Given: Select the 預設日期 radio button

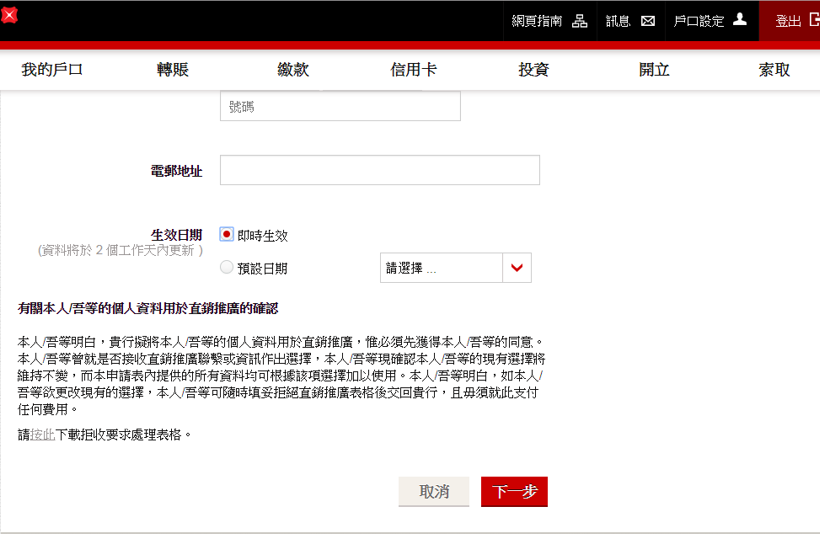Looking at the screenshot, I should point(227,268).
